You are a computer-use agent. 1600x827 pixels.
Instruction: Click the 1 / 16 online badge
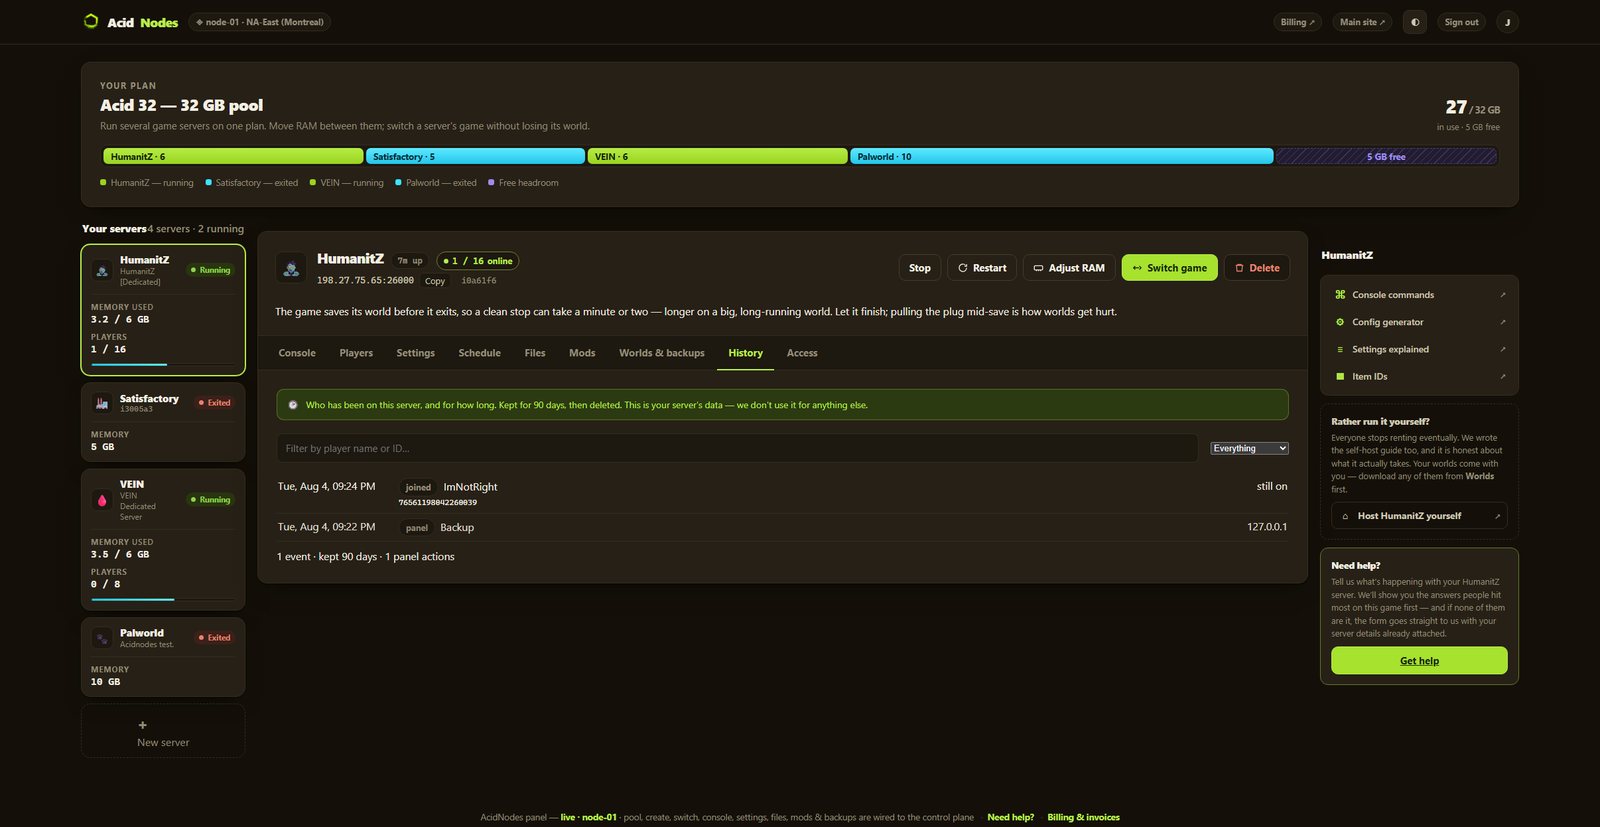tap(478, 261)
